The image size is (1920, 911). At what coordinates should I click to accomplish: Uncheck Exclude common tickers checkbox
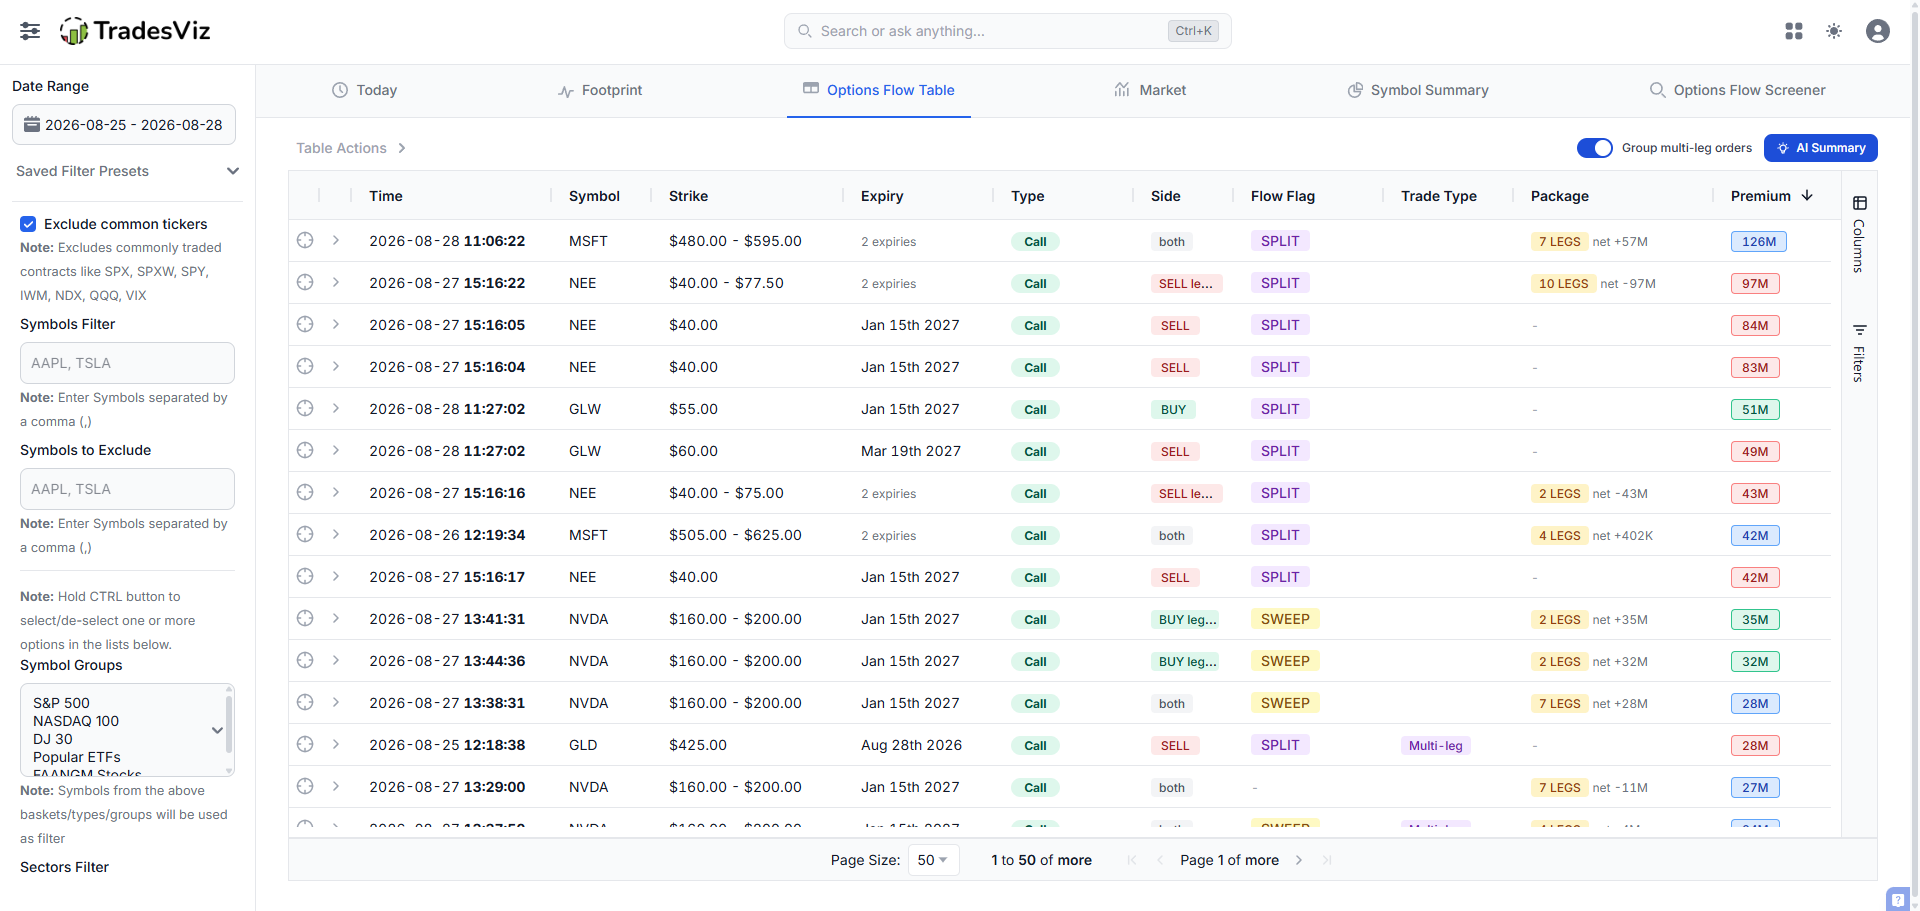[x=28, y=224]
